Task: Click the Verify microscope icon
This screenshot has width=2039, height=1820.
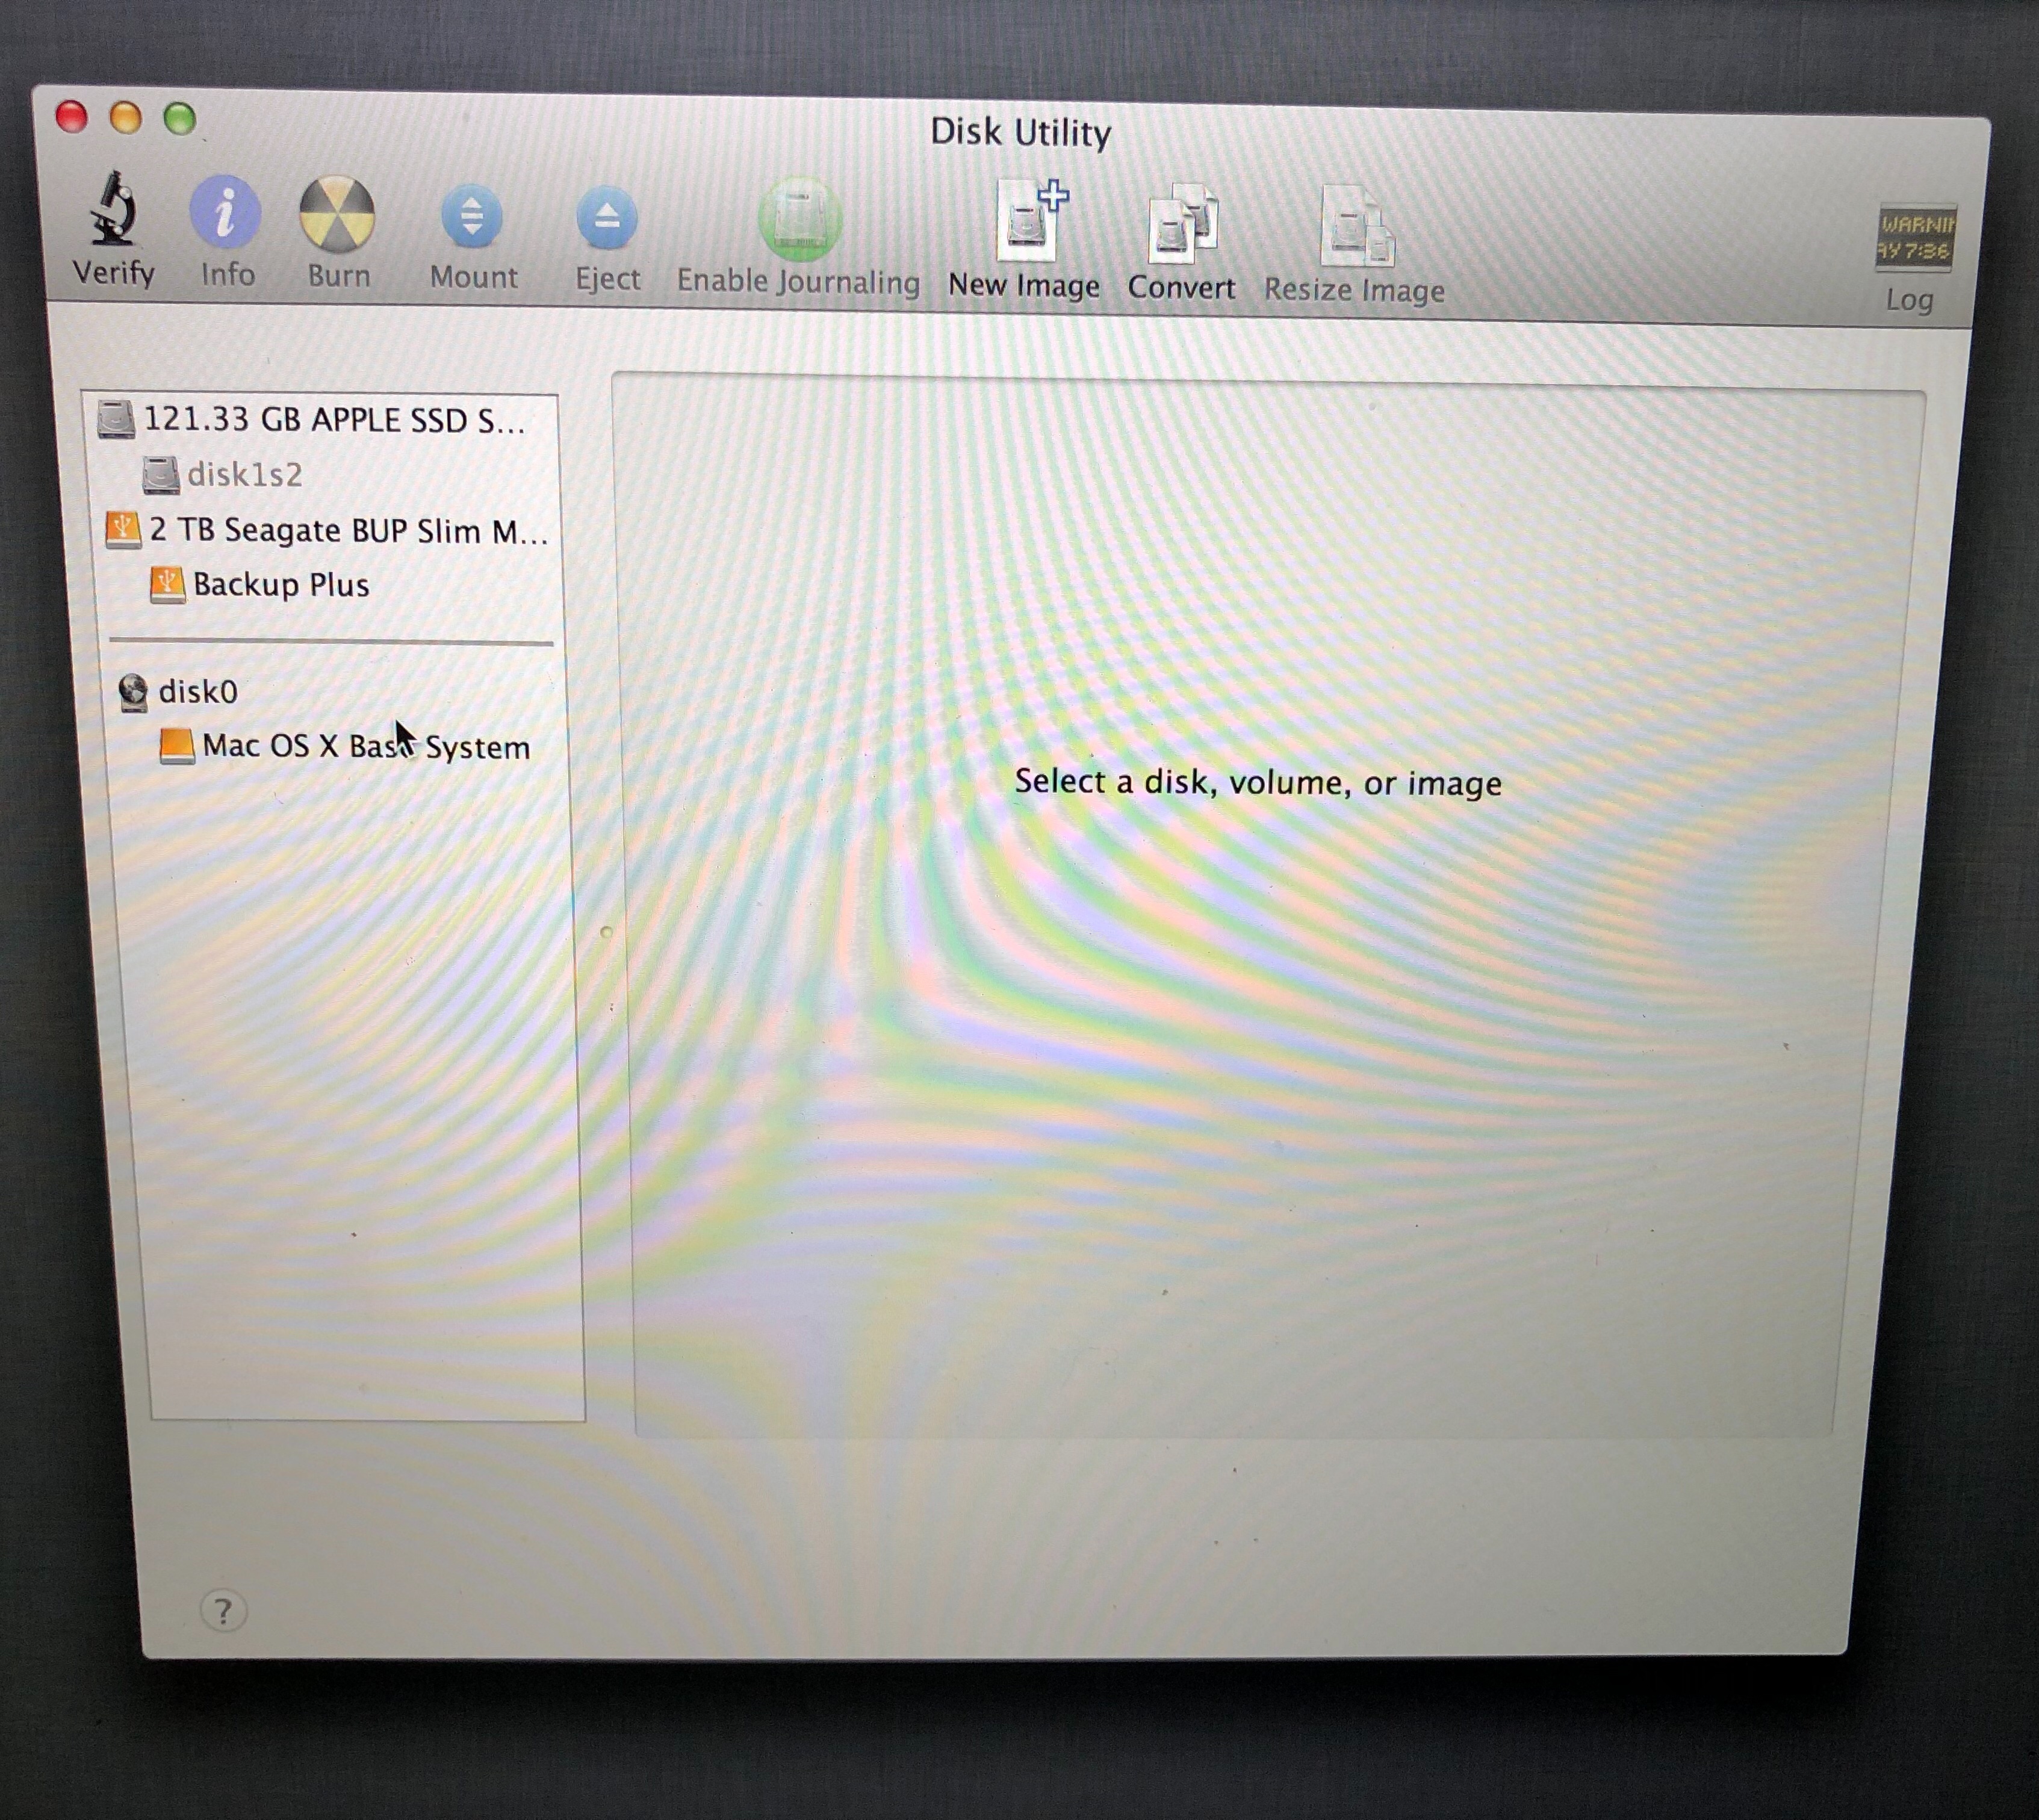Action: [113, 210]
